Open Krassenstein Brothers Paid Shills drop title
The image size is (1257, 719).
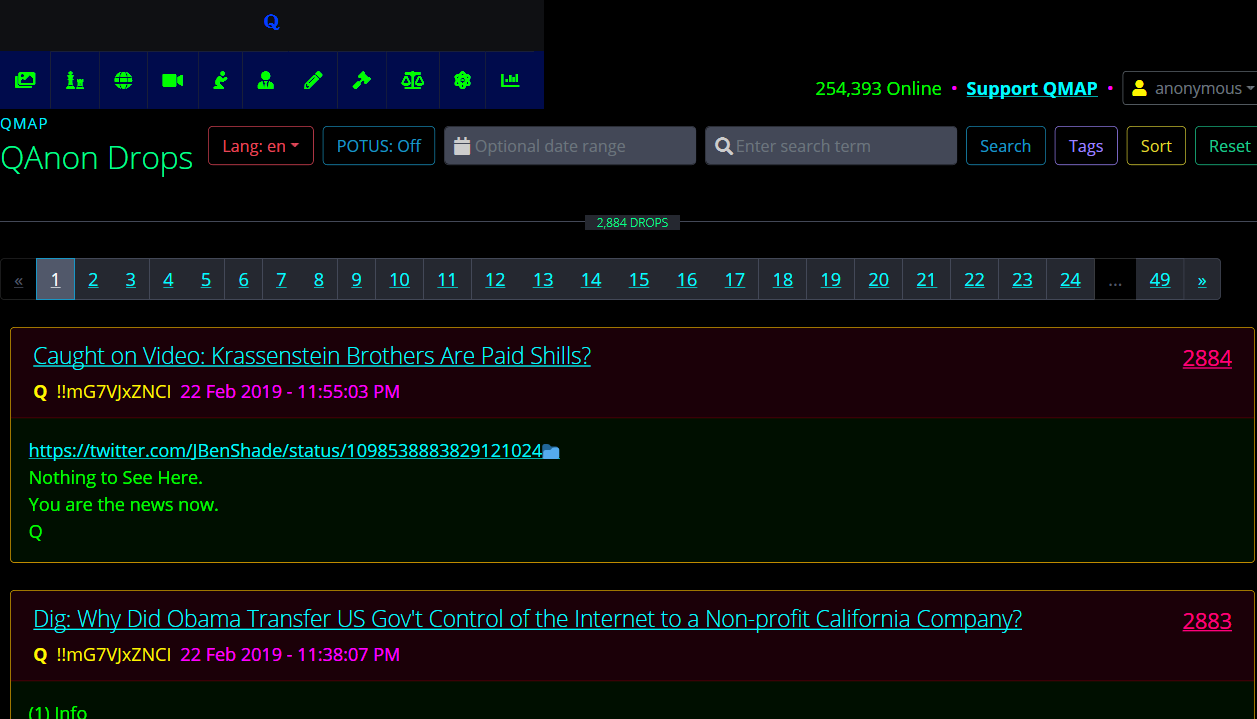pos(312,355)
